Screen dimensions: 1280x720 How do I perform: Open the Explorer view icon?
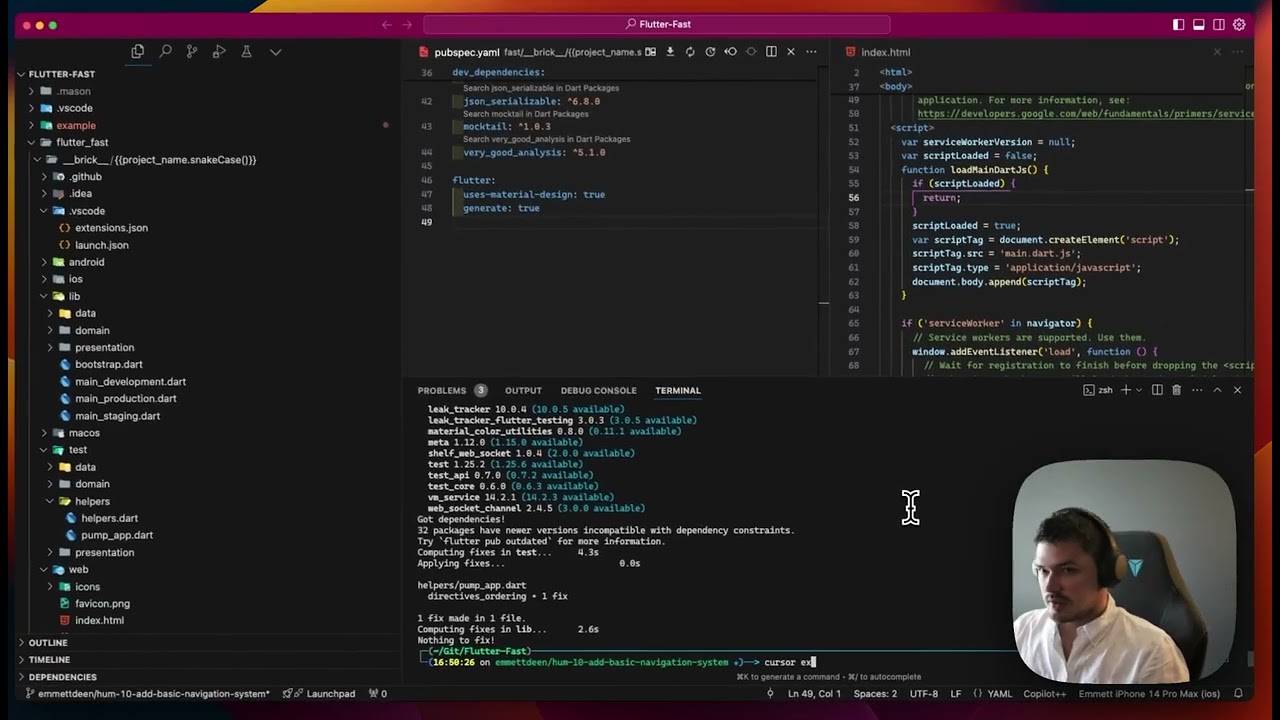[138, 52]
